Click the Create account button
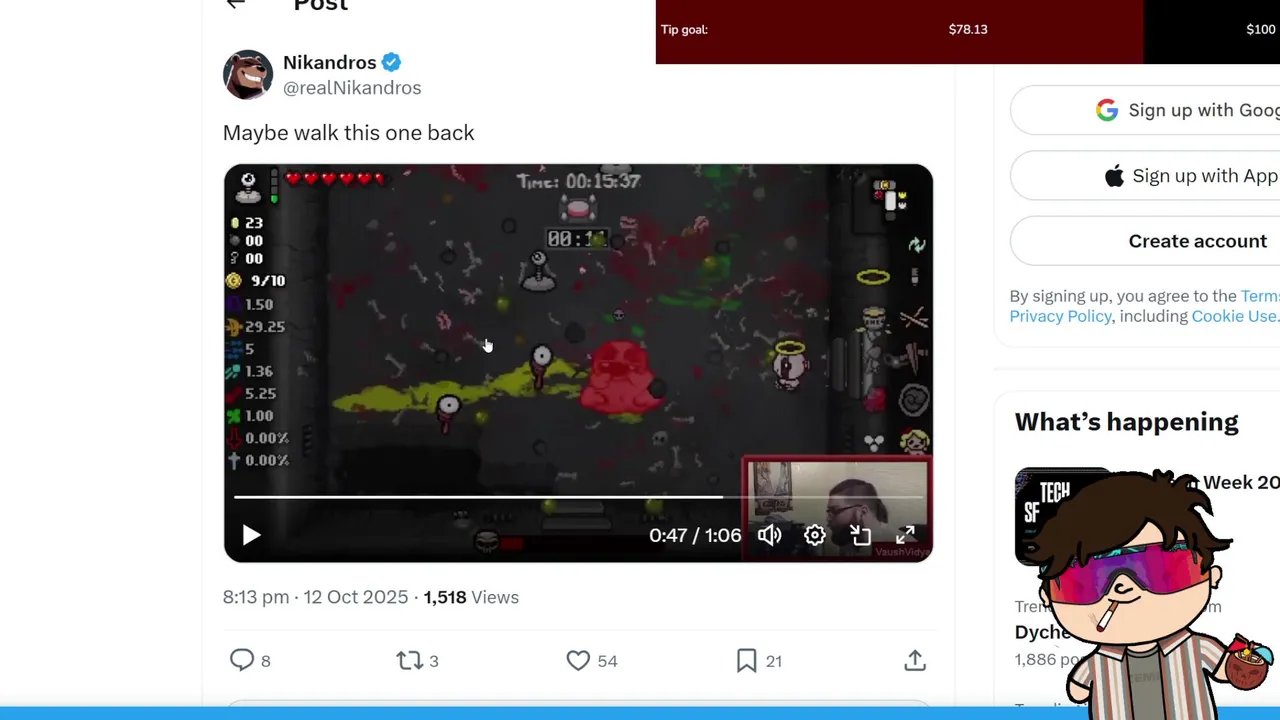The image size is (1280, 720). point(1145,241)
